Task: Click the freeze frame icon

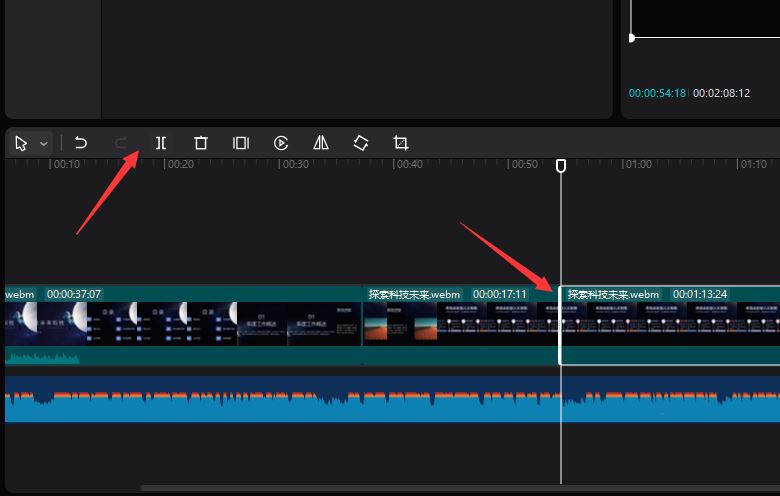Action: [241, 143]
